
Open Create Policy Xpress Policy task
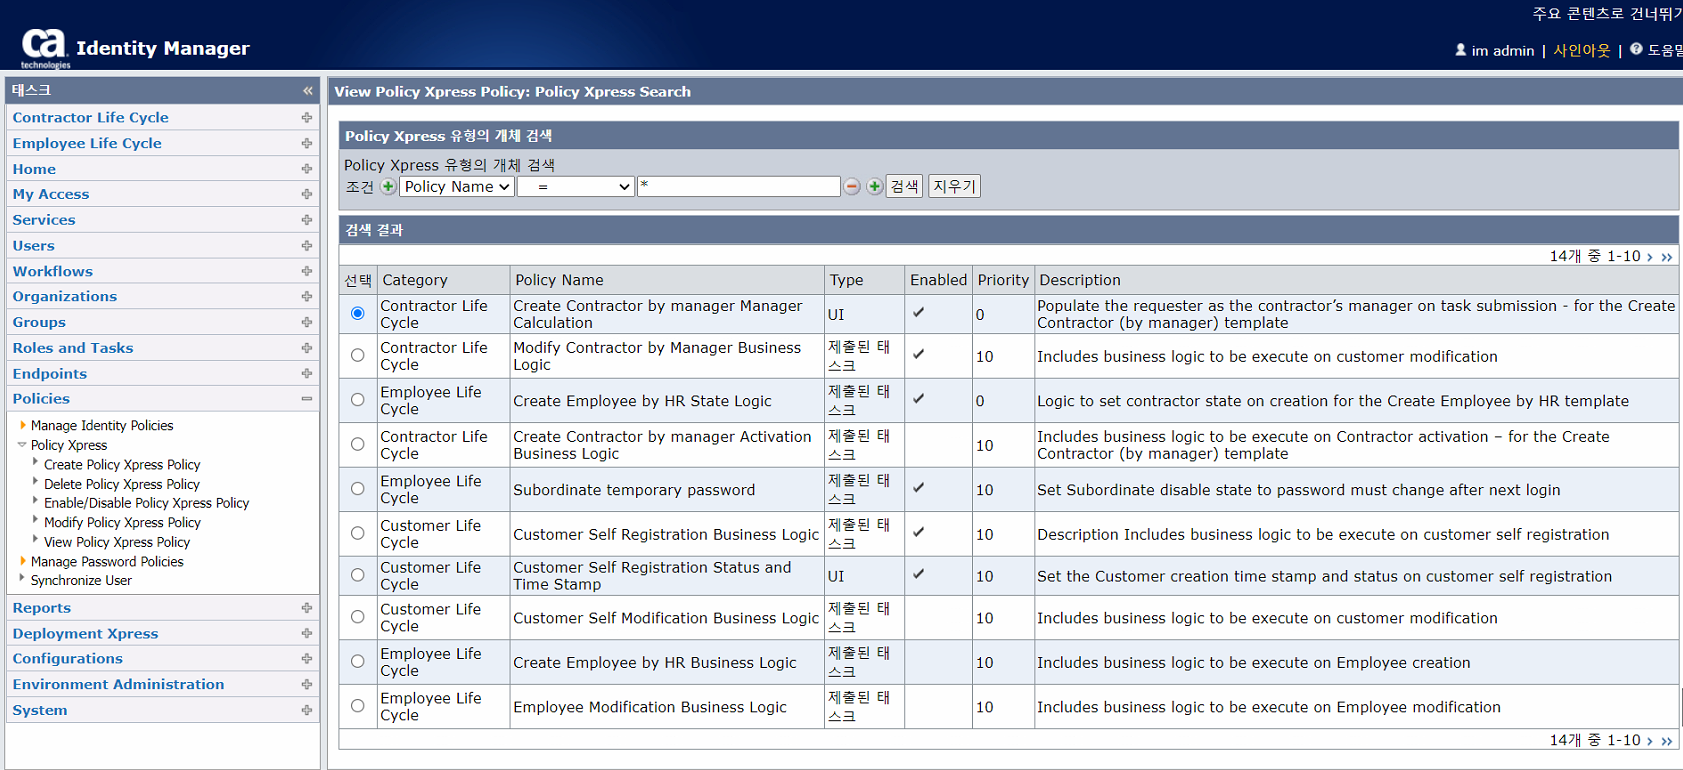pyautogui.click(x=122, y=465)
